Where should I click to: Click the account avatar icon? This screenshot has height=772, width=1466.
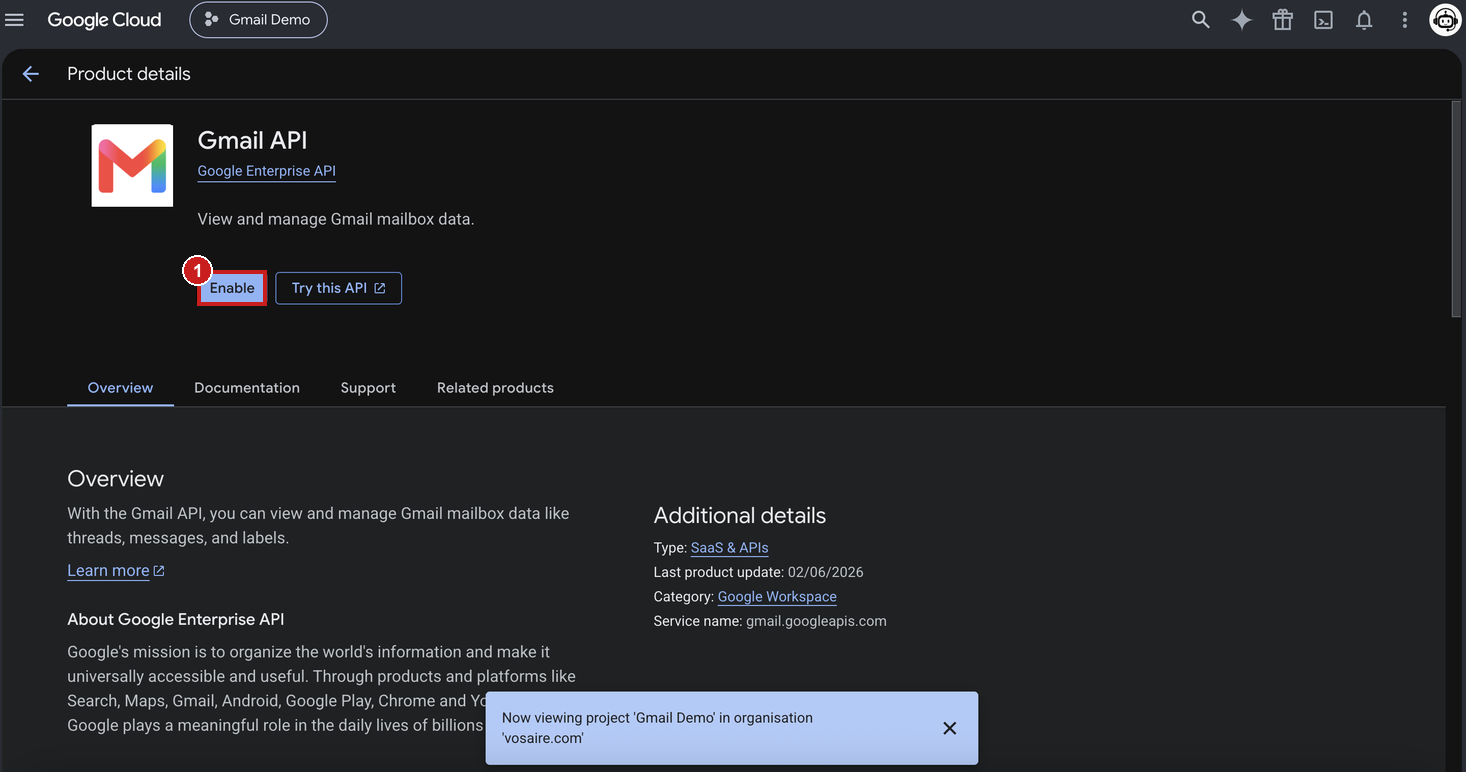[1446, 20]
